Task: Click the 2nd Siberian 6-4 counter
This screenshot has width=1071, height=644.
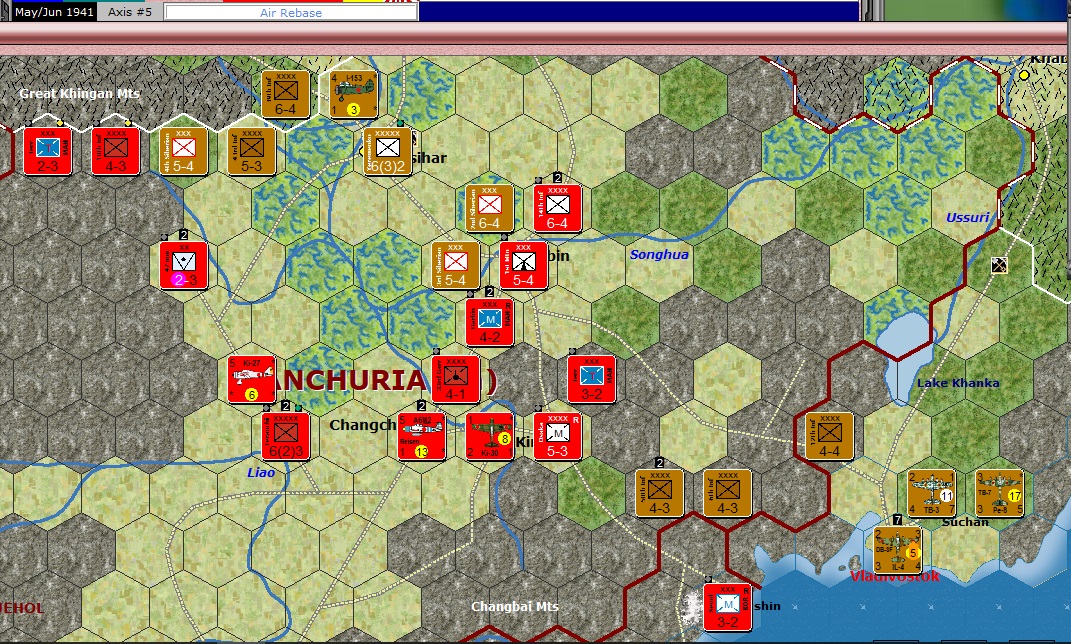Action: coord(489,208)
